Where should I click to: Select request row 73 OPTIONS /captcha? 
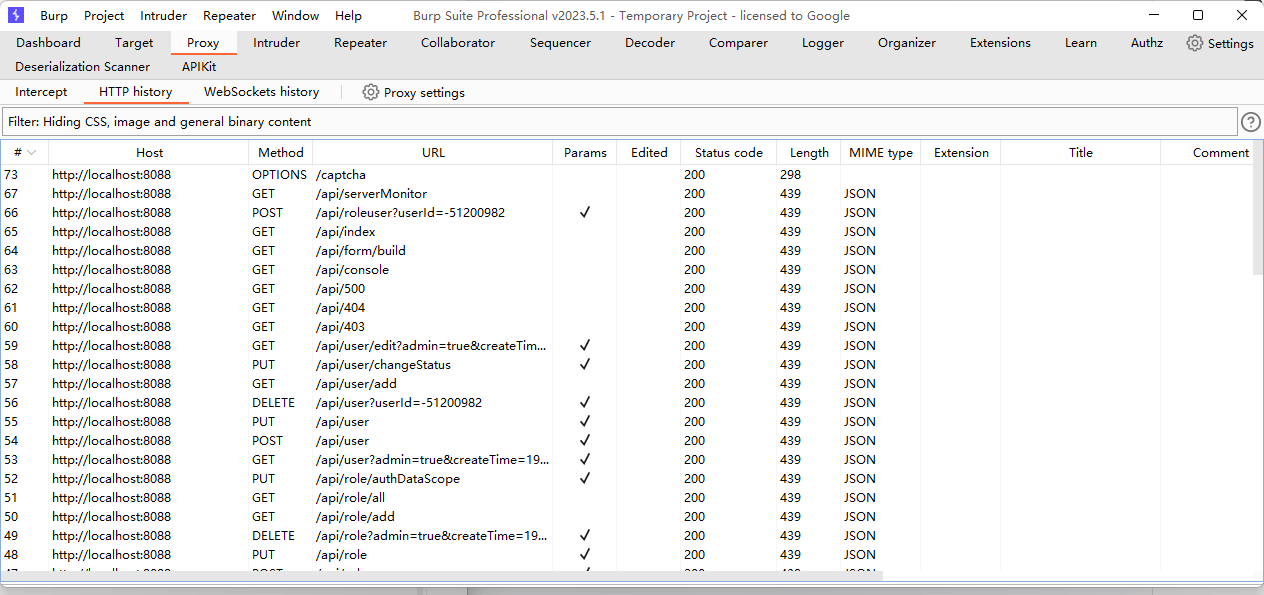[x=626, y=175]
